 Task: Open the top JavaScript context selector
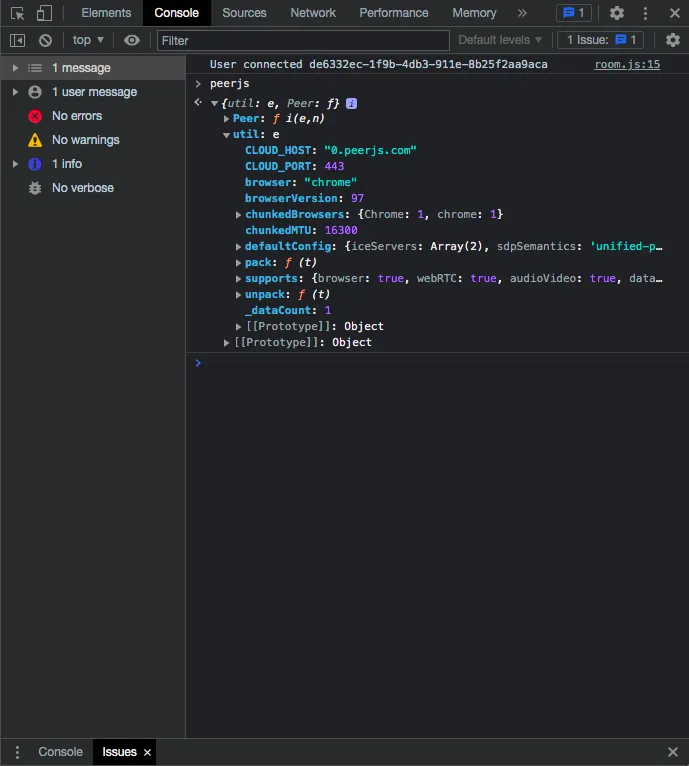pyautogui.click(x=88, y=40)
